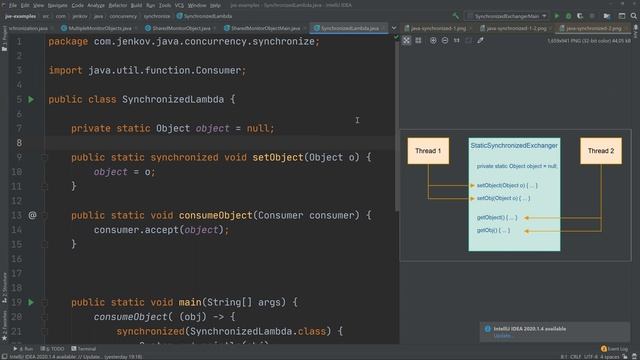Open the View menu
640x360 pixels.
coord(38,5)
